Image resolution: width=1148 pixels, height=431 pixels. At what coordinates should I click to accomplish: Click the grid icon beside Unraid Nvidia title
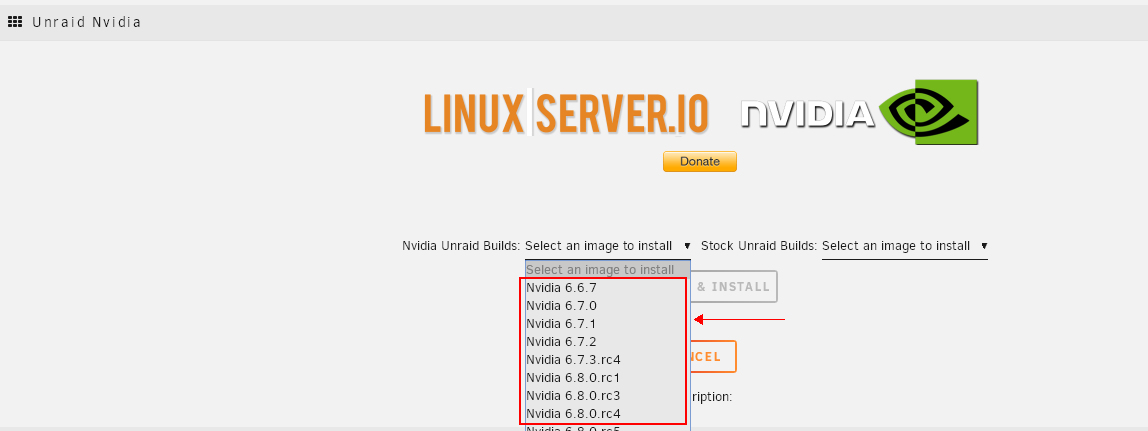pos(15,22)
